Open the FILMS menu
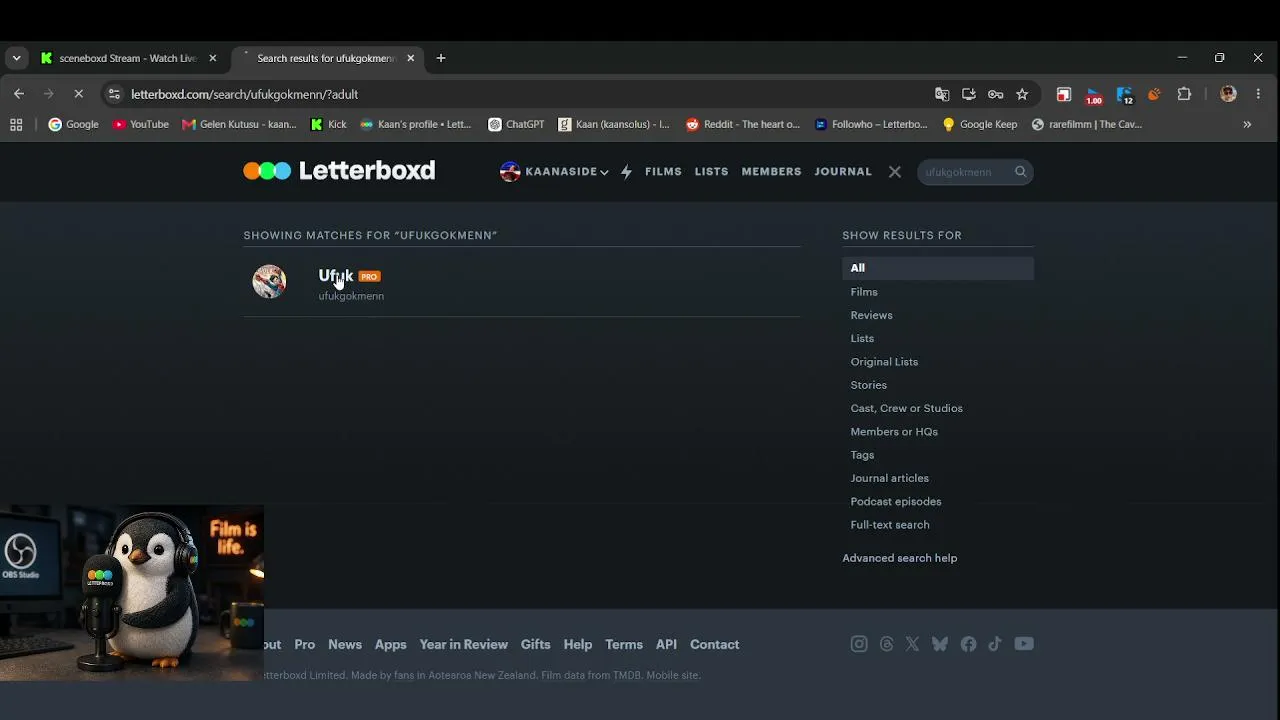This screenshot has width=1280, height=720. 663,172
